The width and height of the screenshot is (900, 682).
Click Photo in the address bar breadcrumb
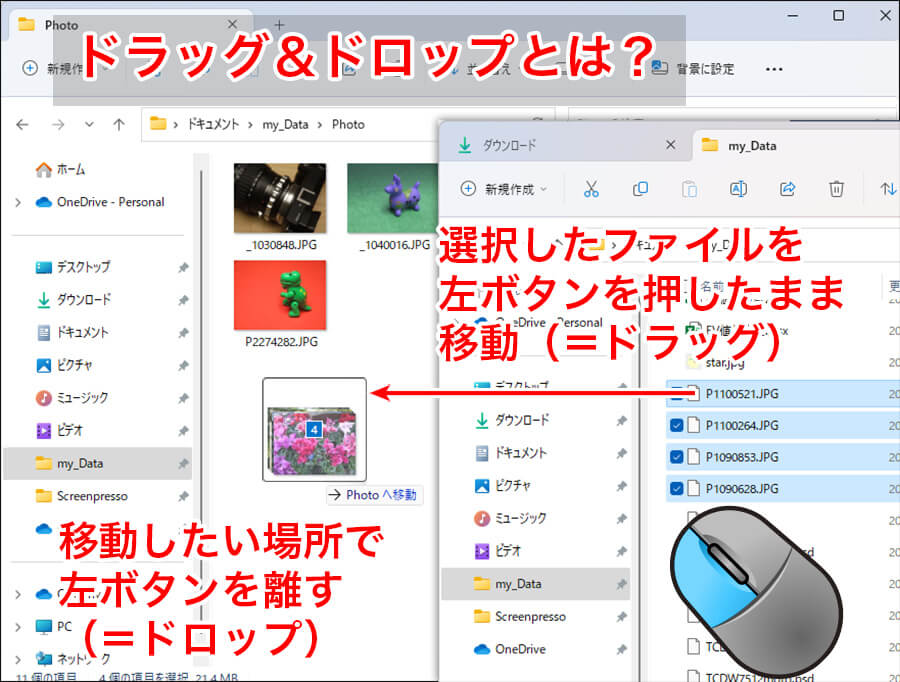pos(348,125)
